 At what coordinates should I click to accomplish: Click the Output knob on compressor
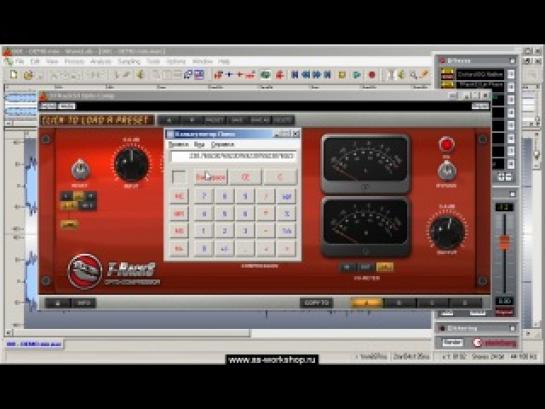(x=447, y=232)
